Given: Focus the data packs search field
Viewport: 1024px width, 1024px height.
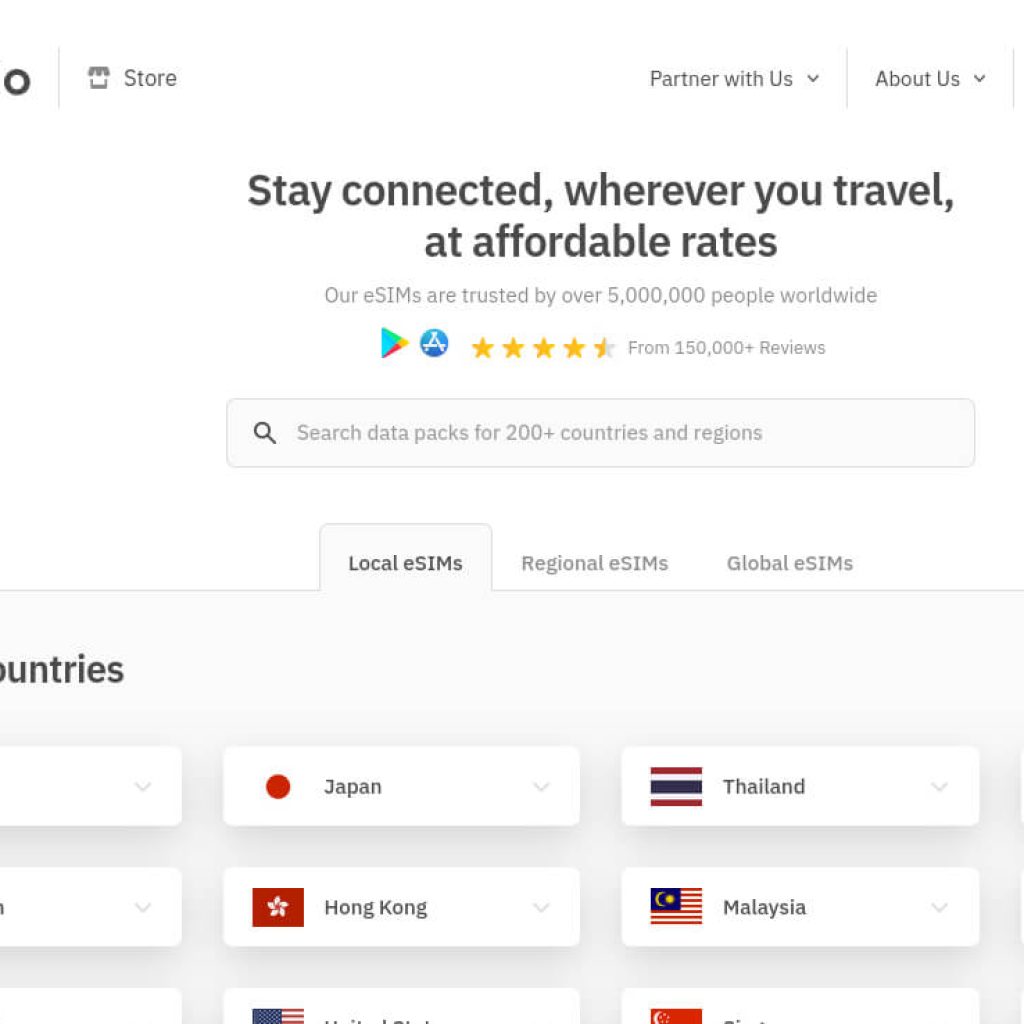Looking at the screenshot, I should coord(620,433).
